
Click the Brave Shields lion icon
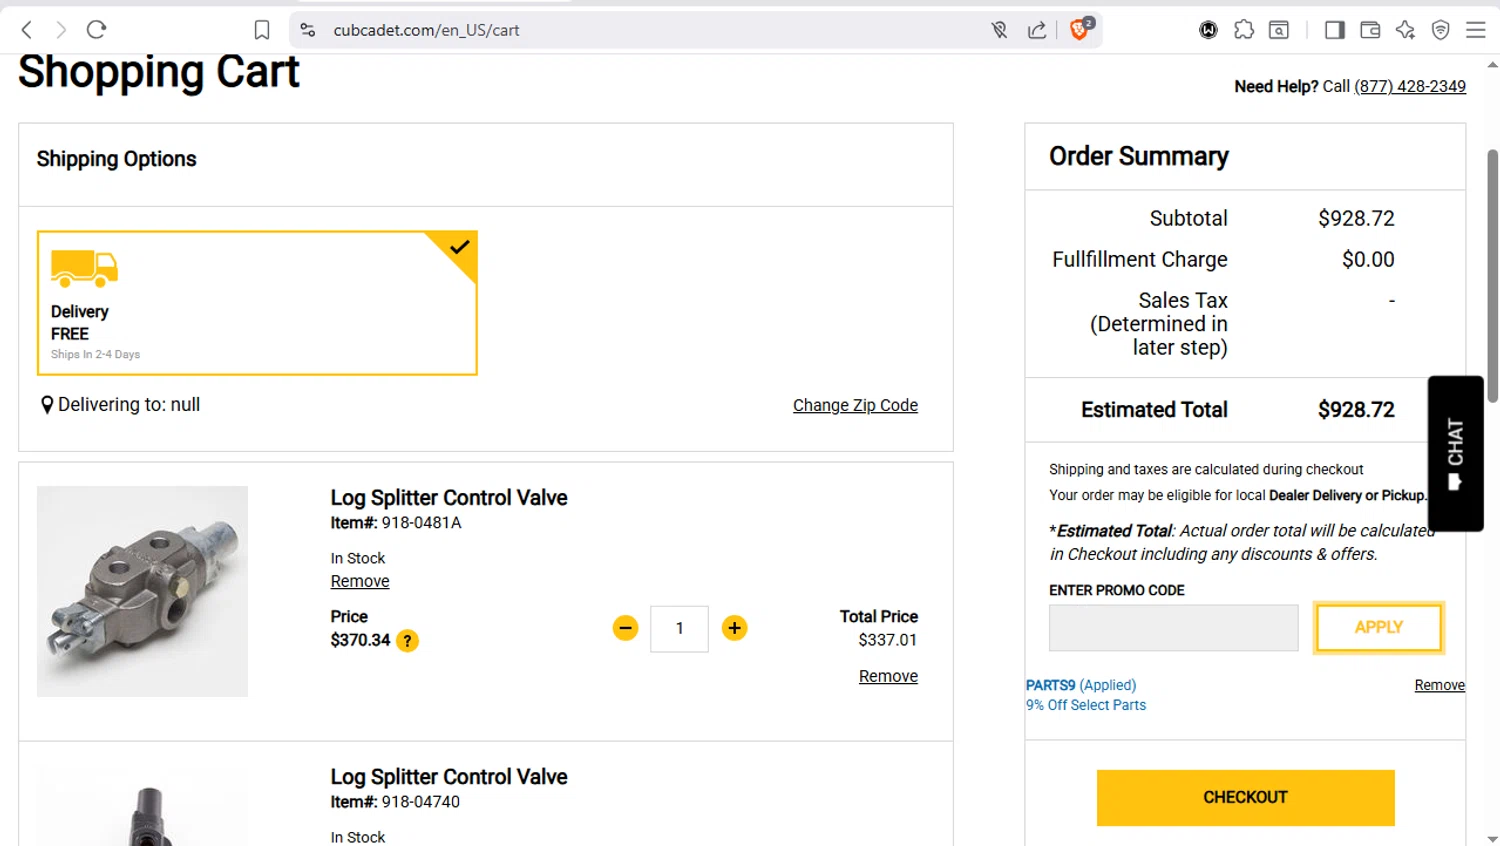[x=1079, y=30]
